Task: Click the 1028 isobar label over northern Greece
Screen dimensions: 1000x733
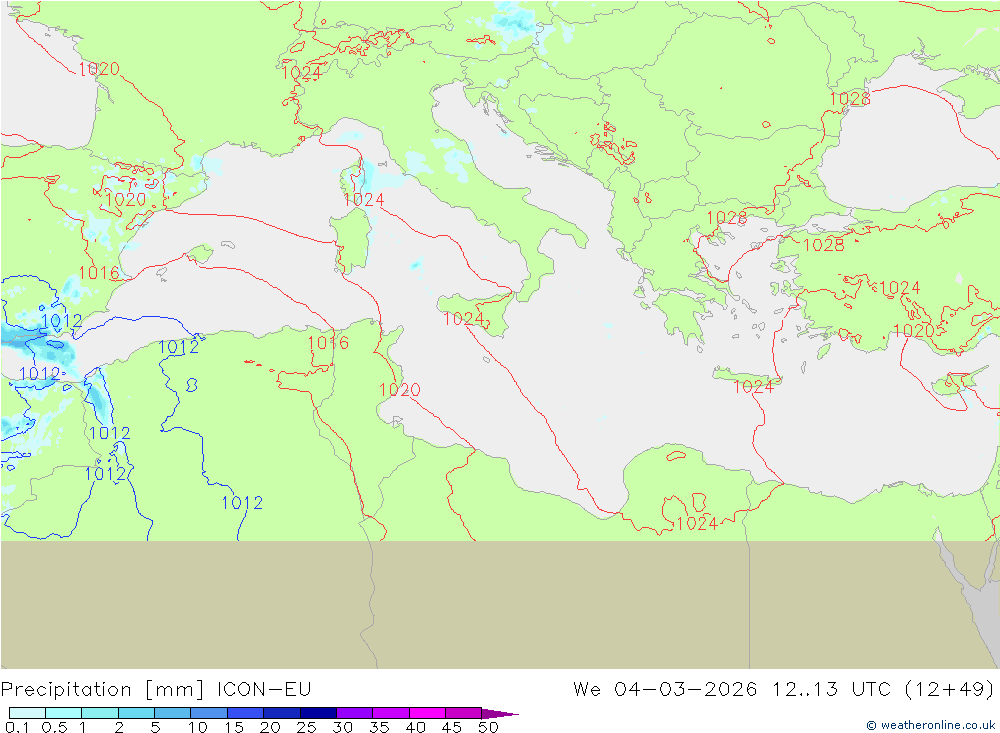Action: 726,218
